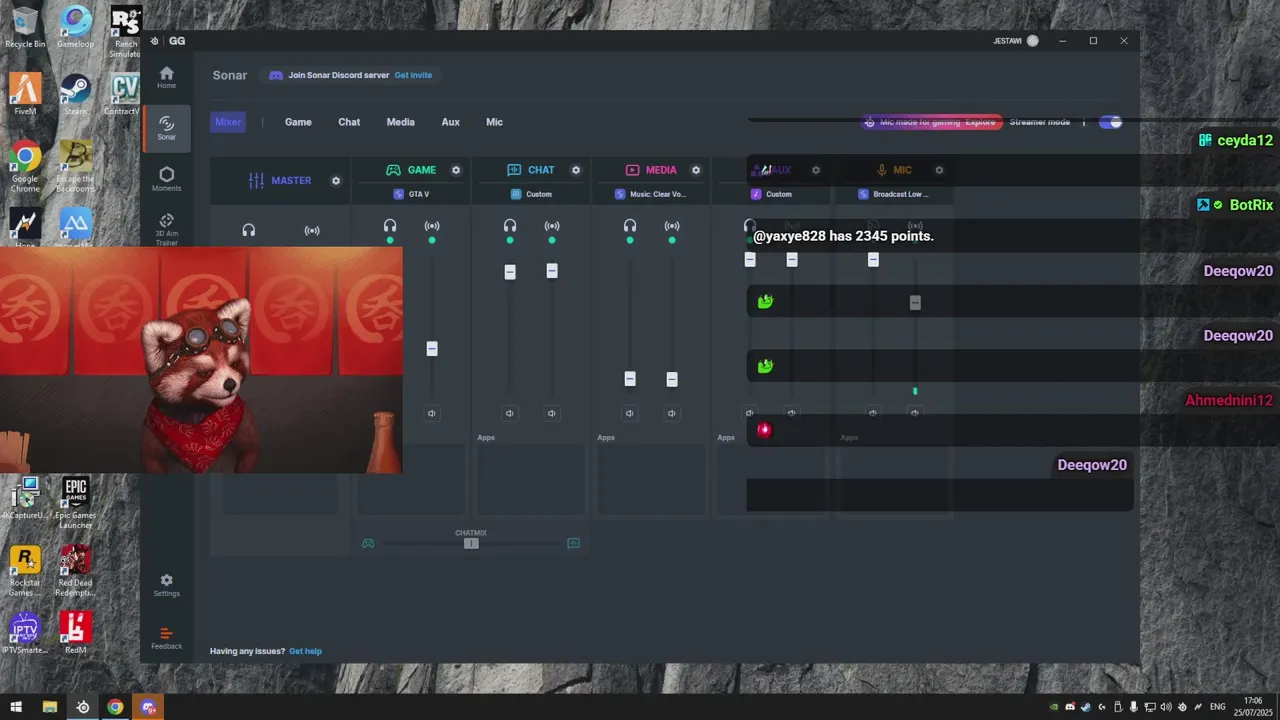Viewport: 1280px width, 720px height.
Task: Click the Media stream broadcast icon
Action: [x=672, y=226]
